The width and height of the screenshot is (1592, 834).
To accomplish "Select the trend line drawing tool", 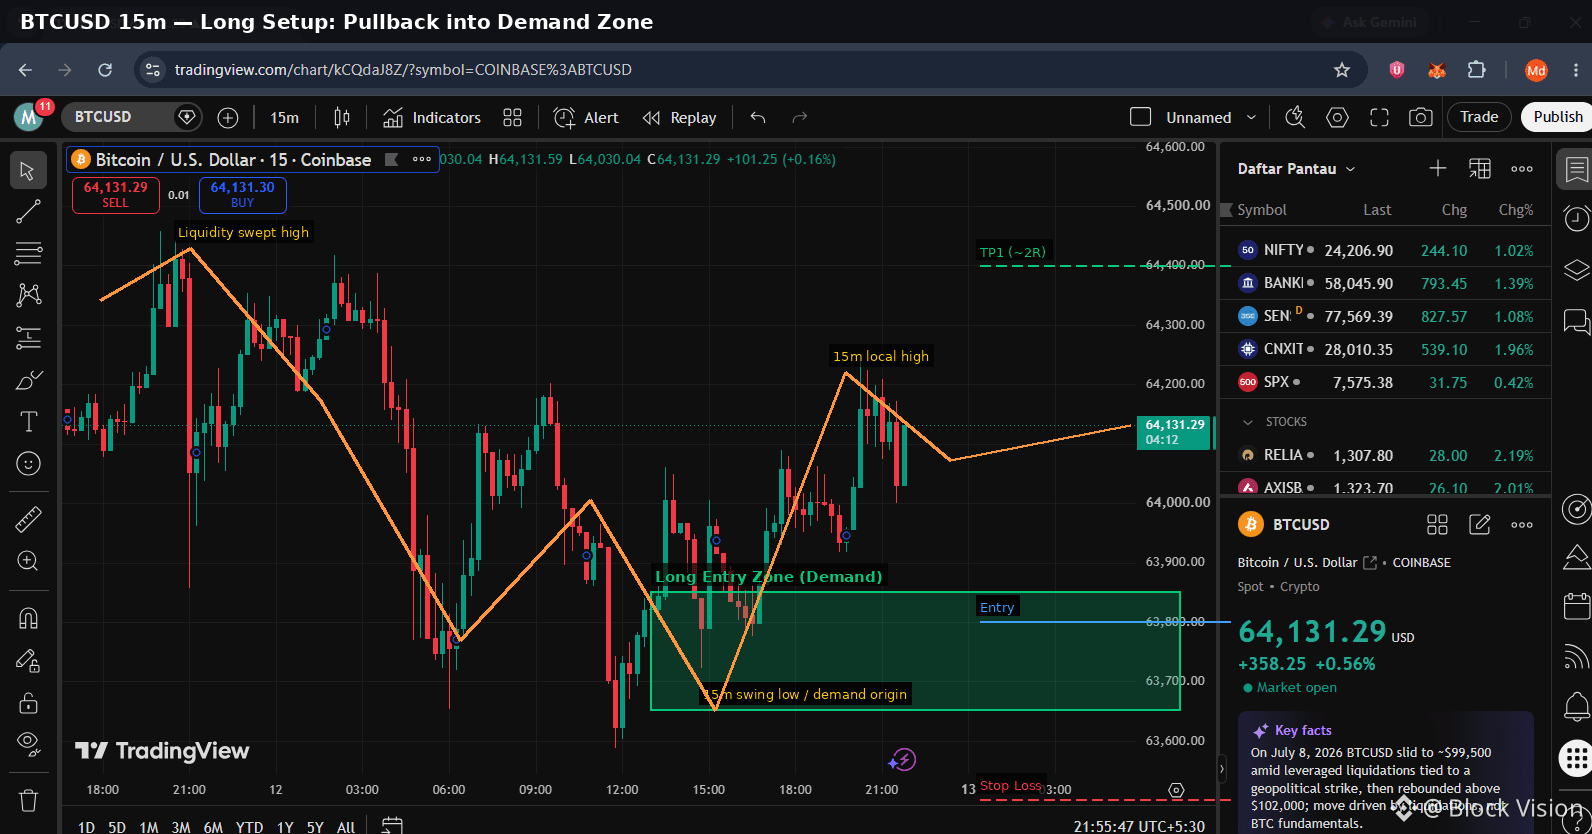I will (28, 211).
